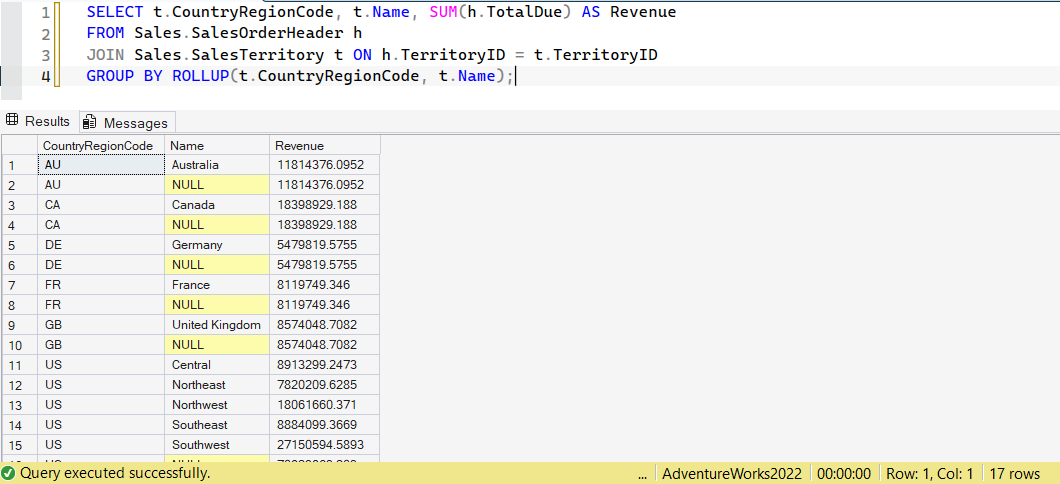Open the Messages tab
The image size is (1060, 484).
pyautogui.click(x=128, y=122)
